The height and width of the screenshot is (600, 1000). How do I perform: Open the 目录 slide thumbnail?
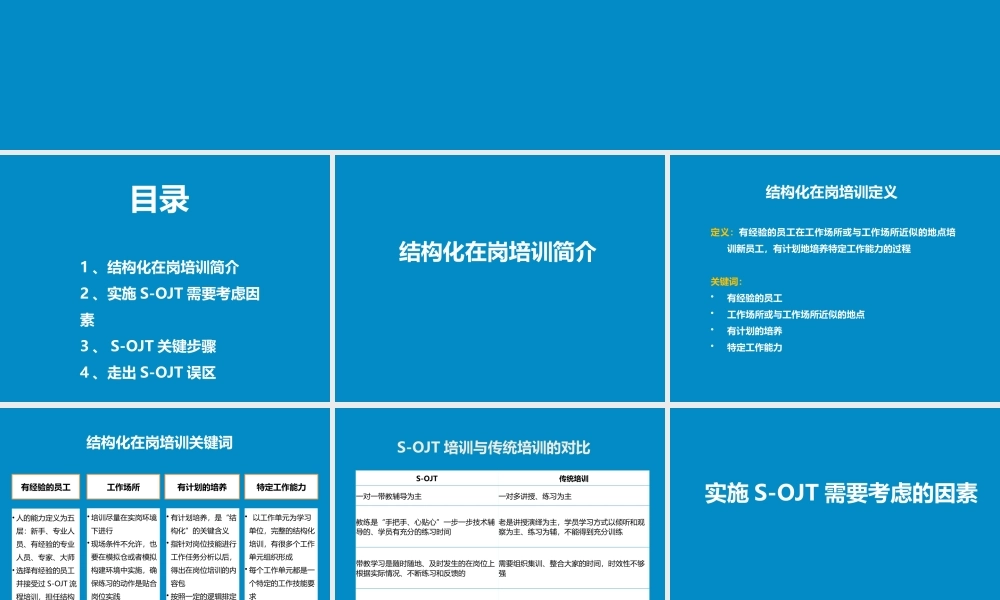click(165, 278)
